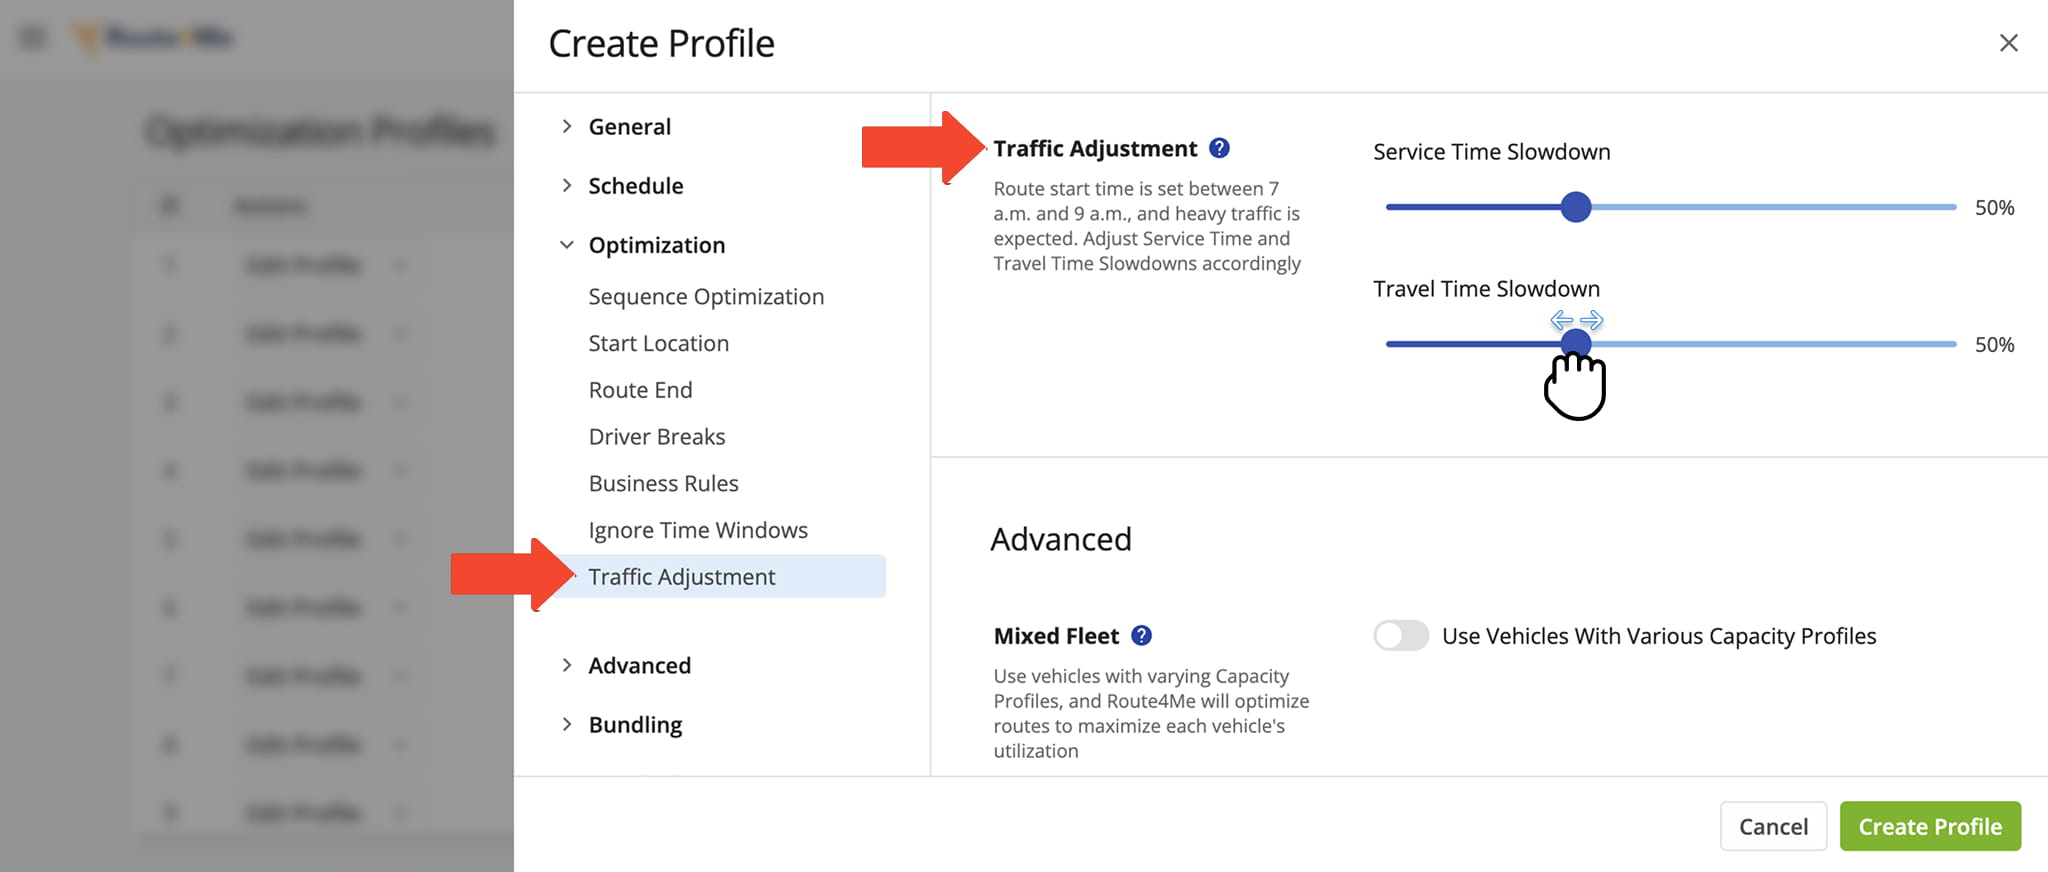
Task: Collapse the Optimization section
Action: click(x=656, y=245)
